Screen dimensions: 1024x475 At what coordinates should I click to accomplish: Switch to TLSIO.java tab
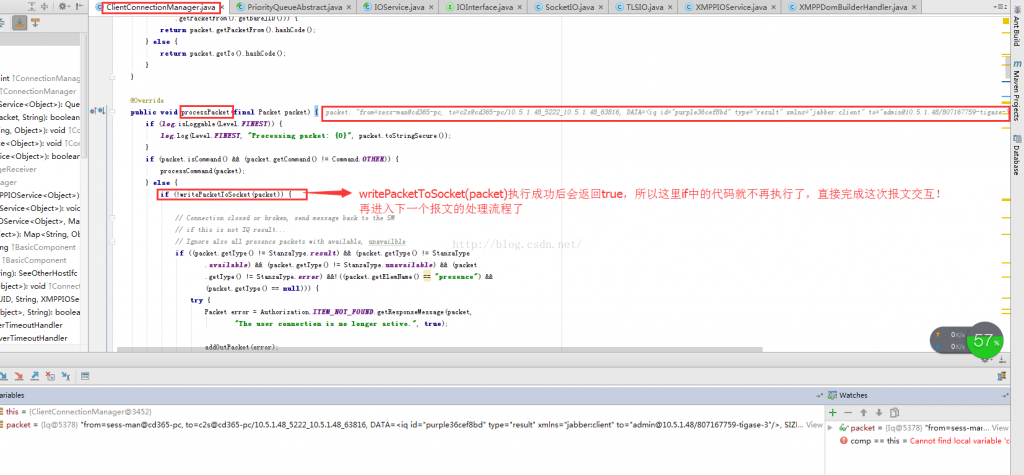pos(645,7)
